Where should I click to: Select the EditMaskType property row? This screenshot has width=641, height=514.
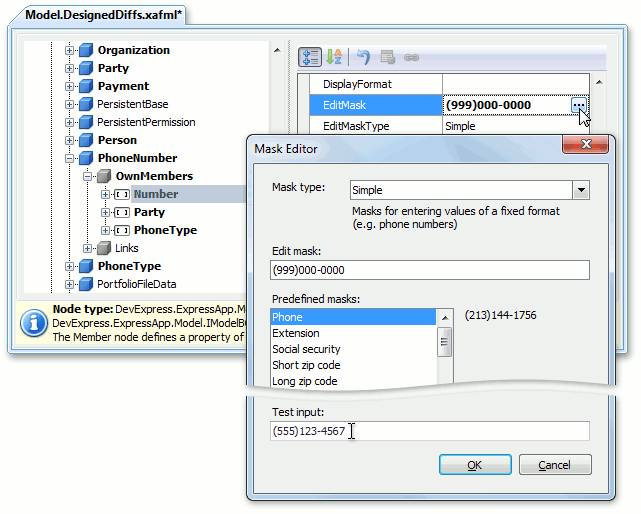(x=450, y=126)
